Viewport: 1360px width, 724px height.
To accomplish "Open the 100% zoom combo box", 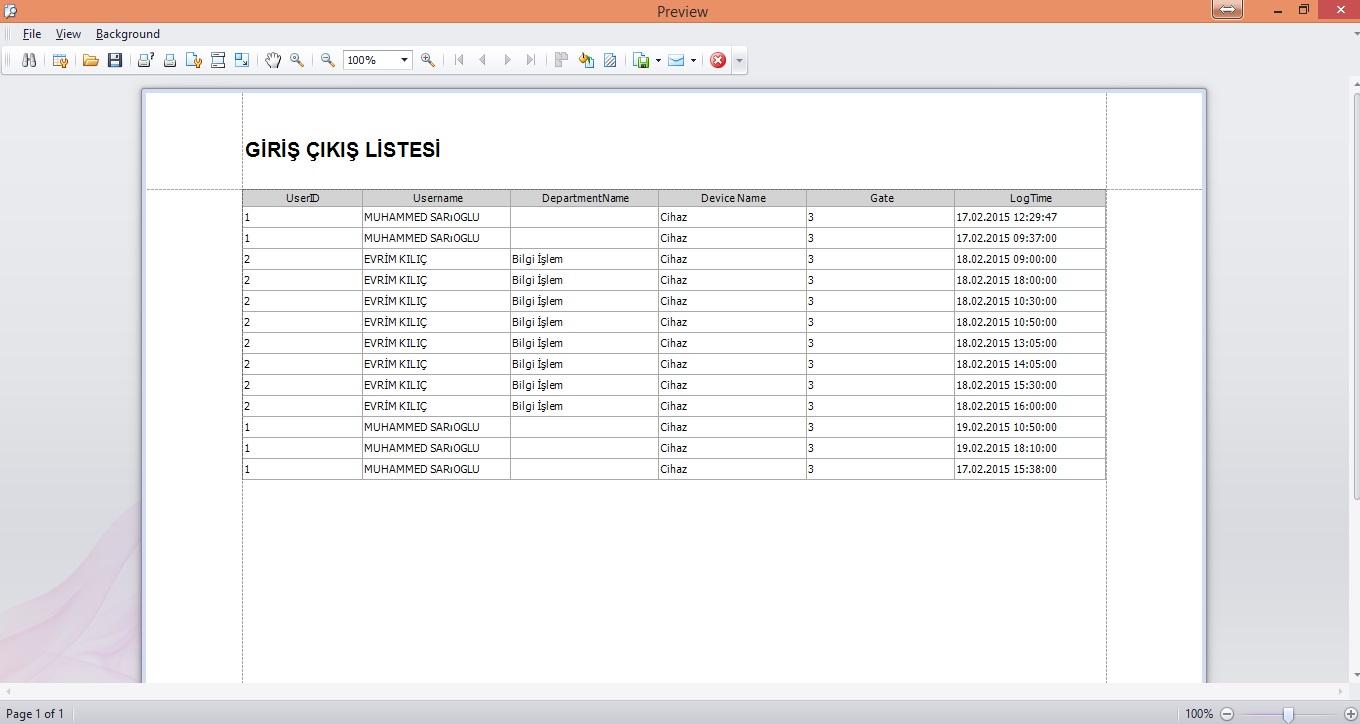I will pos(377,60).
